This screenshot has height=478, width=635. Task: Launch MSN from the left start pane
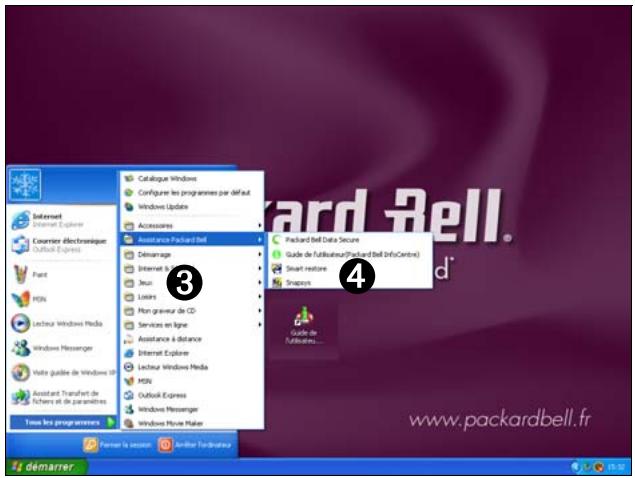coord(61,299)
